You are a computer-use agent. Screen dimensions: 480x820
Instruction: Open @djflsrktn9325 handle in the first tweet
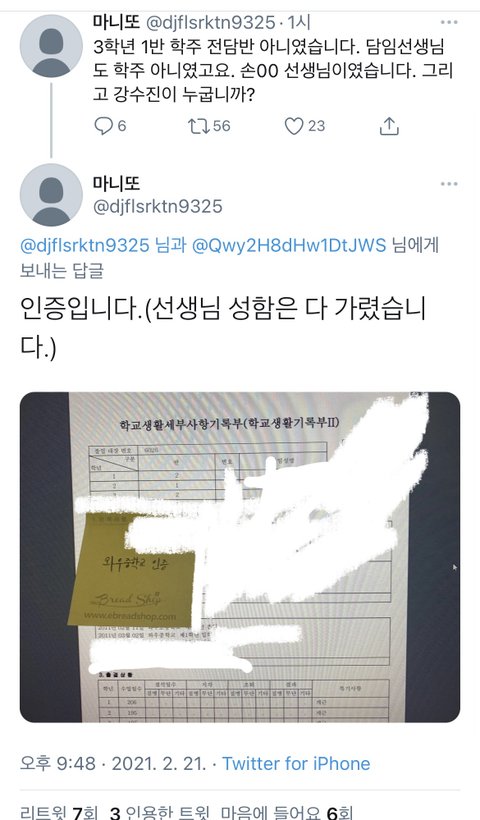coord(210,22)
